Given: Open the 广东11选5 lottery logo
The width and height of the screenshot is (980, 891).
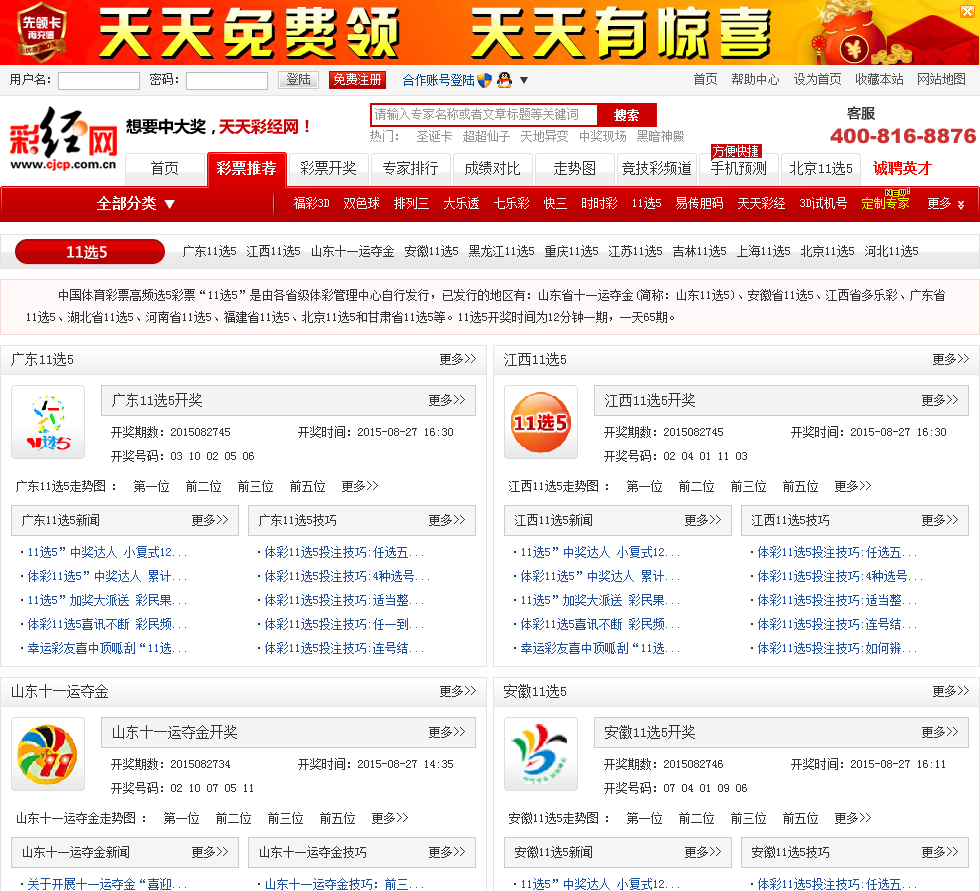Looking at the screenshot, I should tap(48, 422).
